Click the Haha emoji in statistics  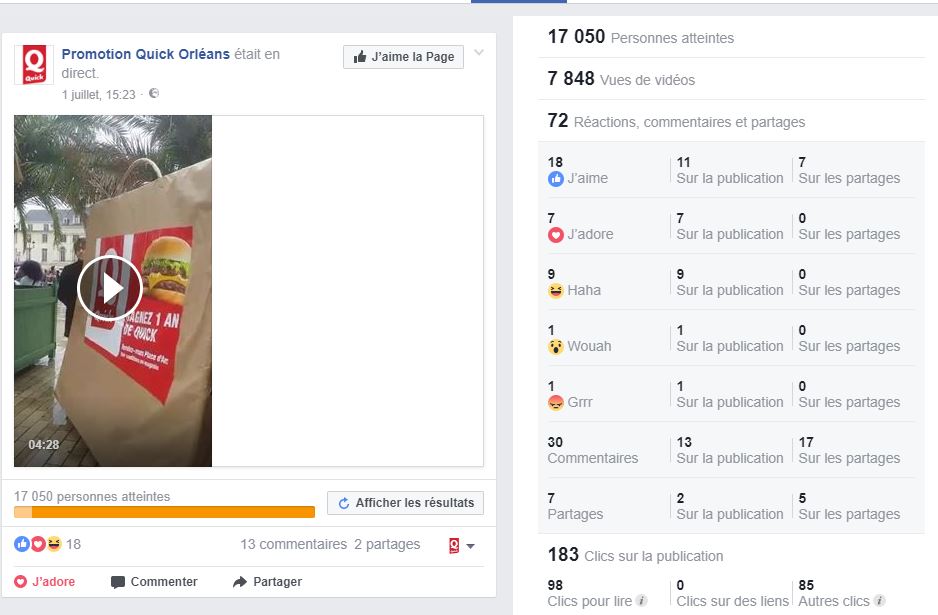click(x=556, y=291)
